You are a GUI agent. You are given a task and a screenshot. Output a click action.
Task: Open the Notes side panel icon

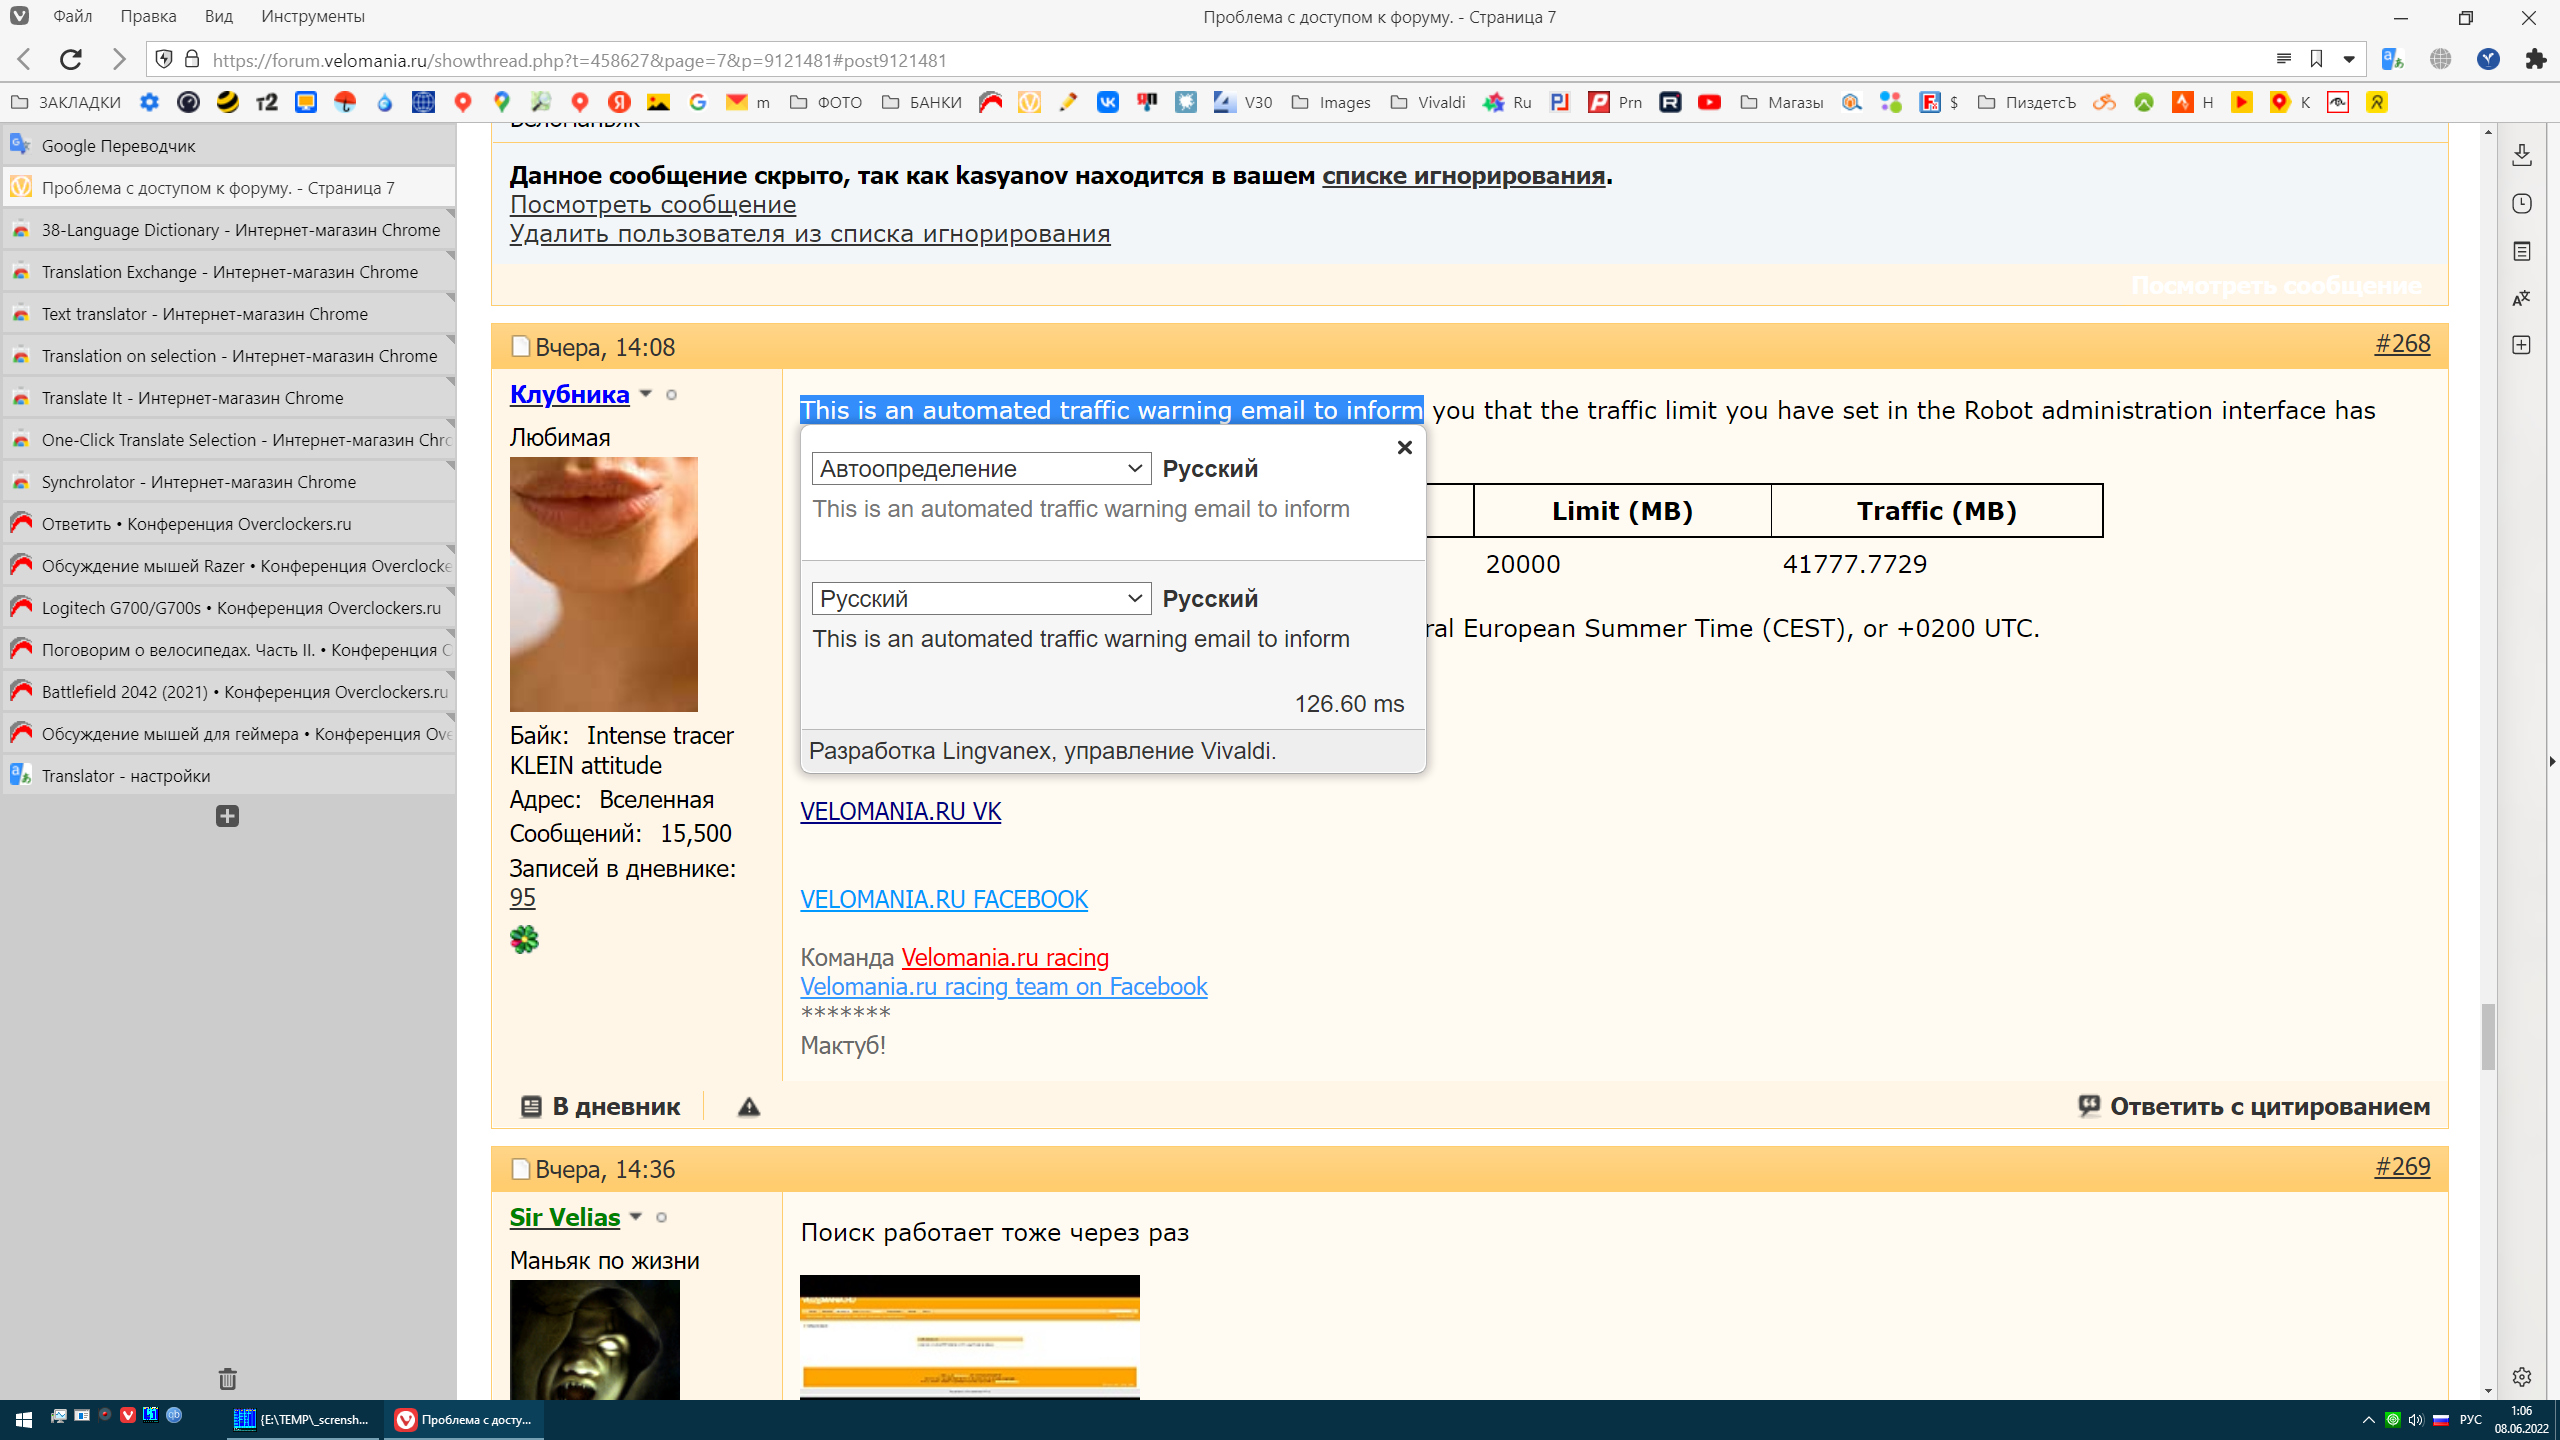pyautogui.click(x=2521, y=251)
